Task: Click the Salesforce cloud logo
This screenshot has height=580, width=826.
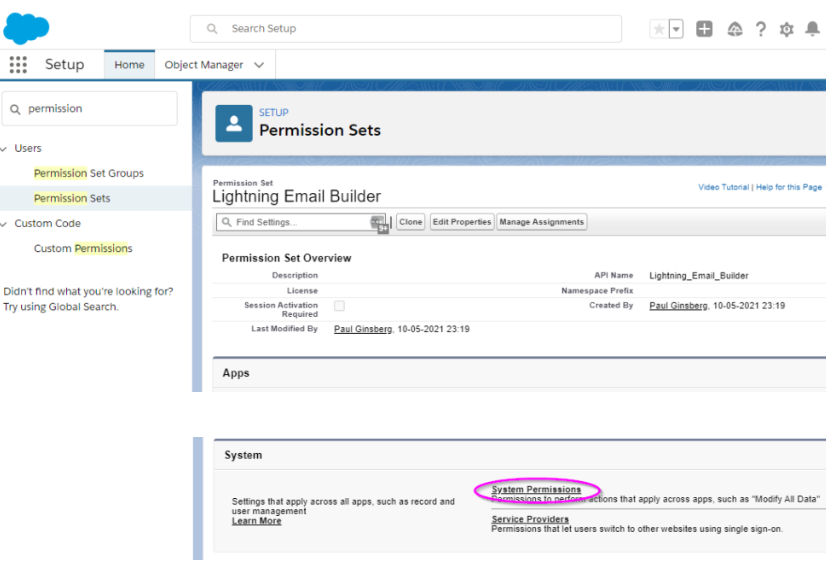Action: pos(25,25)
